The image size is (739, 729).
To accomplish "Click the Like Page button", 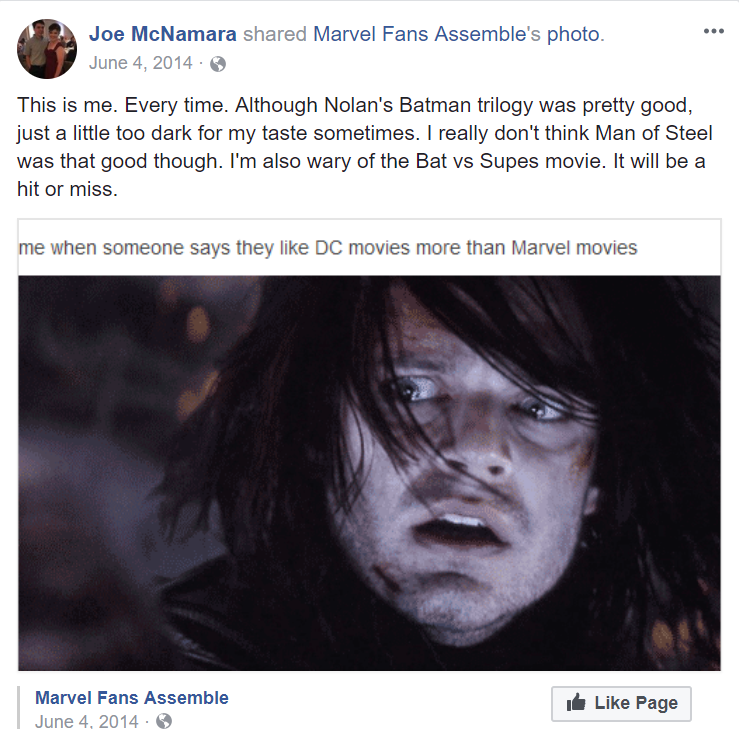I will coord(621,703).
